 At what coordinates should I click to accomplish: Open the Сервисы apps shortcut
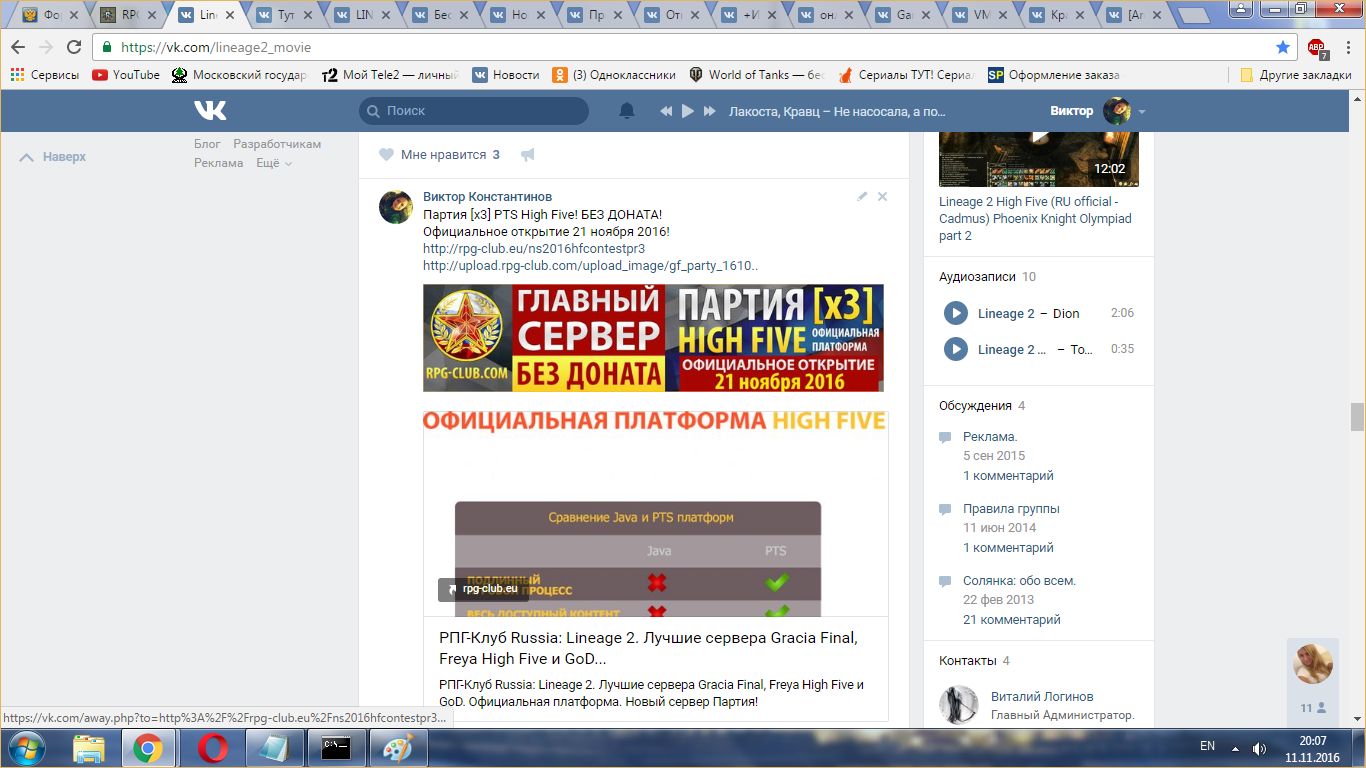[x=45, y=75]
